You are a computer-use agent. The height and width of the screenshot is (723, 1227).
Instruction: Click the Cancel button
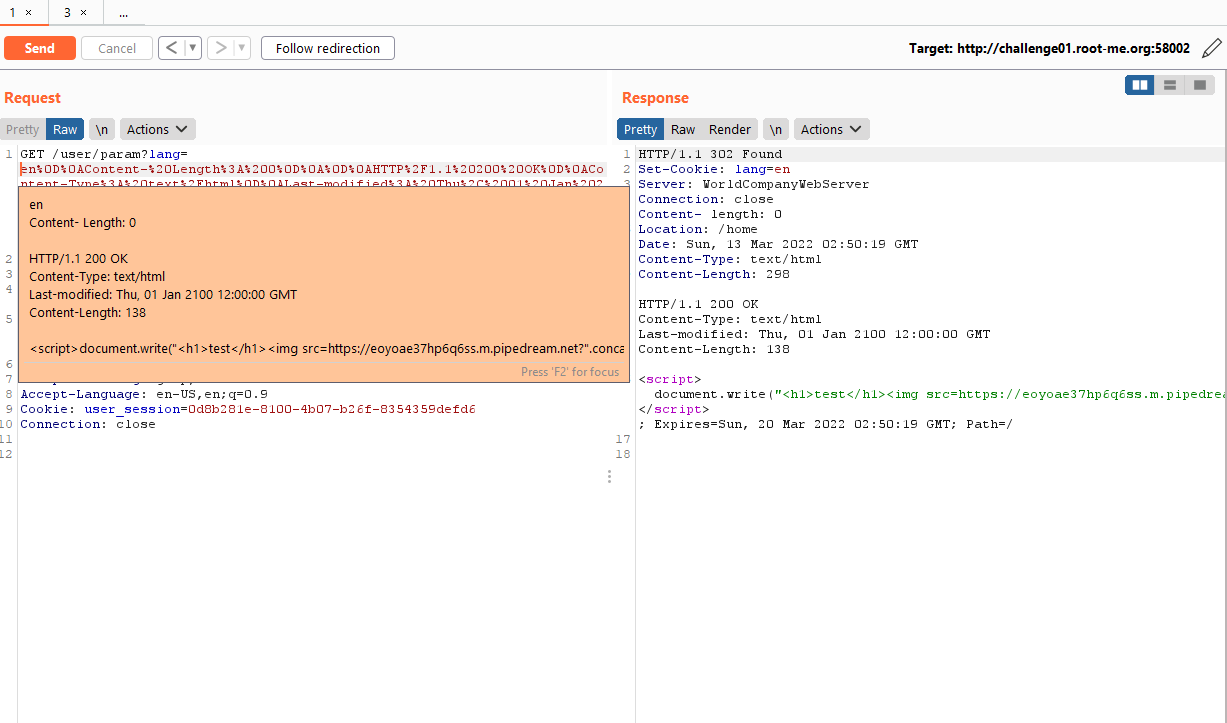click(117, 48)
